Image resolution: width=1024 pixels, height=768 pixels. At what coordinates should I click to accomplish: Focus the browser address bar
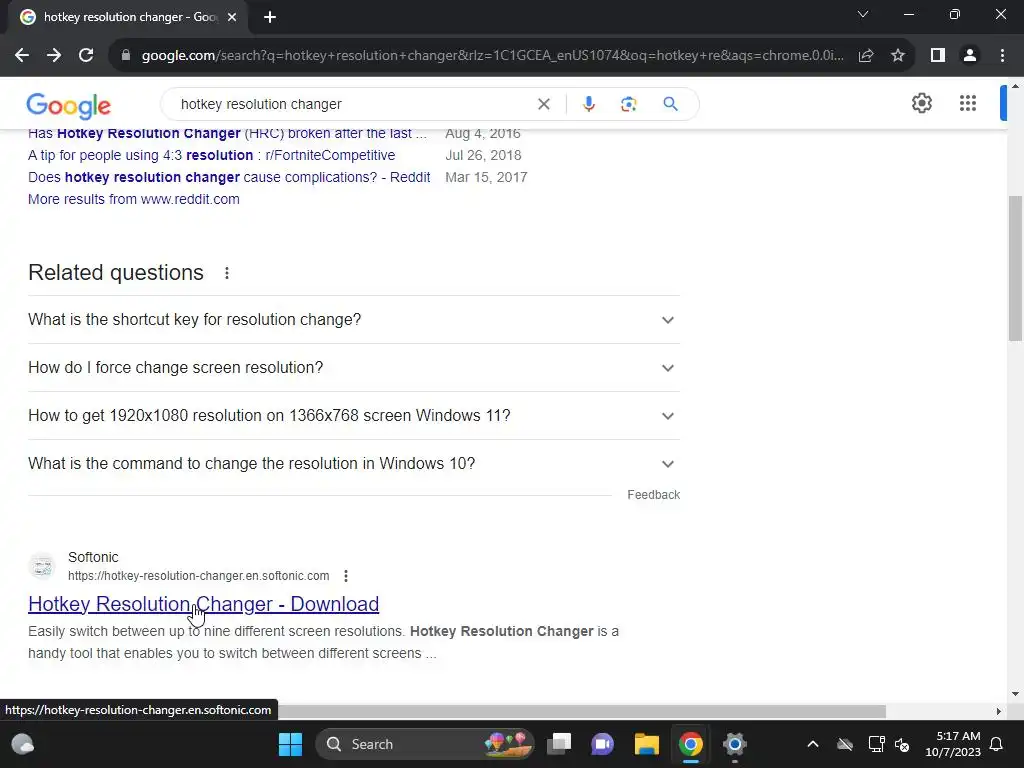pos(492,56)
